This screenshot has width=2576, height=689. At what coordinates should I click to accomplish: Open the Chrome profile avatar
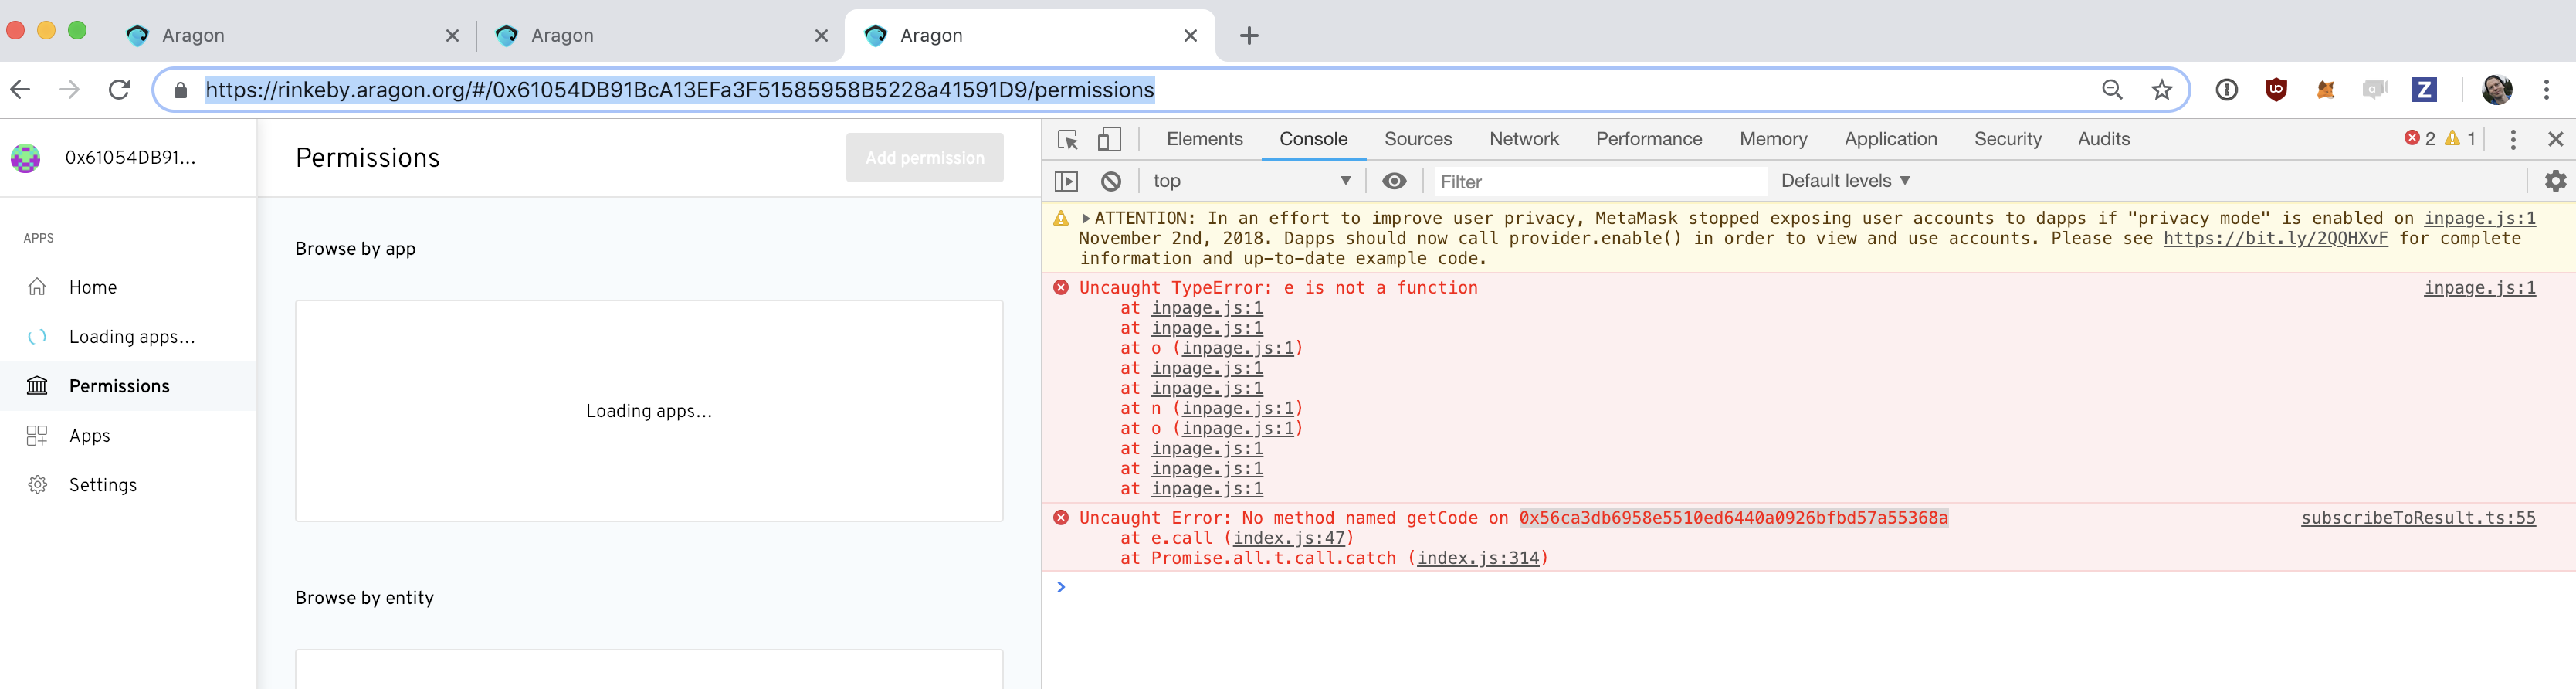pos(2497,90)
